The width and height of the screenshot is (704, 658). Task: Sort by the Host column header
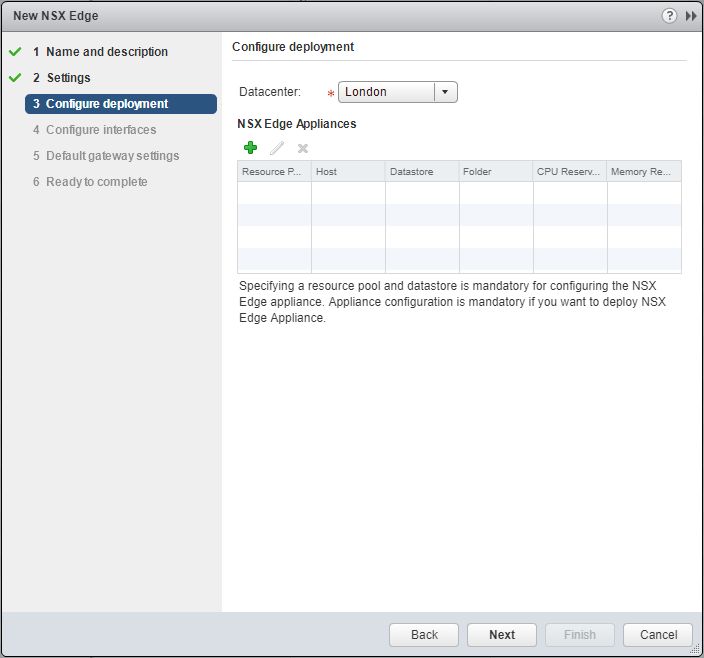point(347,172)
